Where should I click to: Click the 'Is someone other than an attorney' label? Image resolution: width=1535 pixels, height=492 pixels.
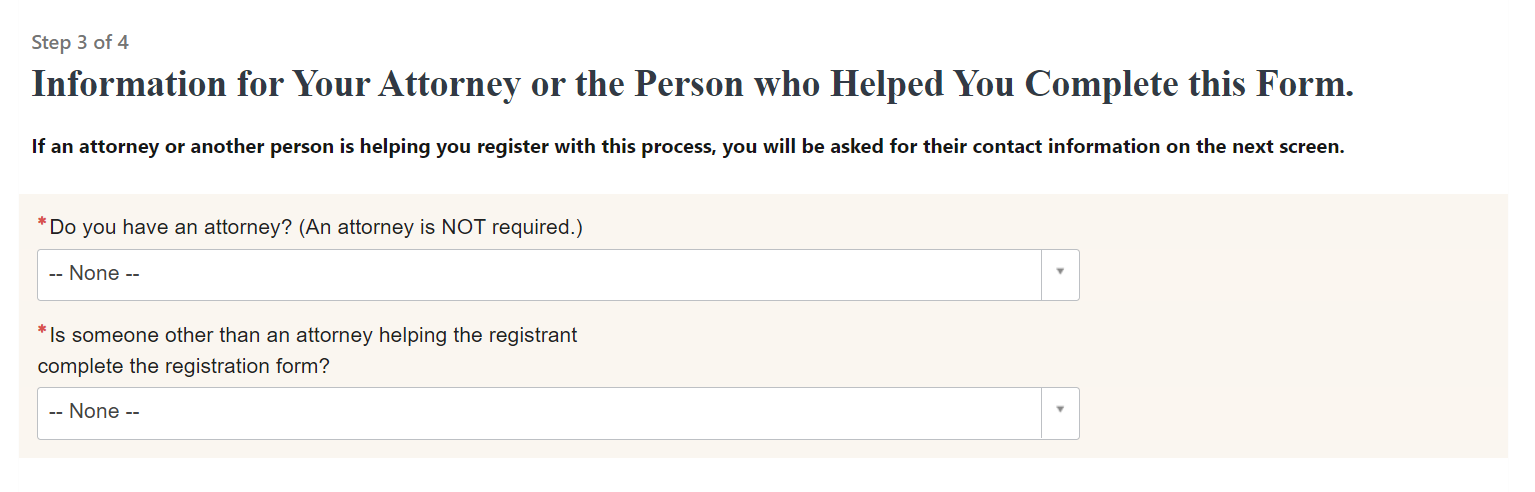[x=312, y=335]
